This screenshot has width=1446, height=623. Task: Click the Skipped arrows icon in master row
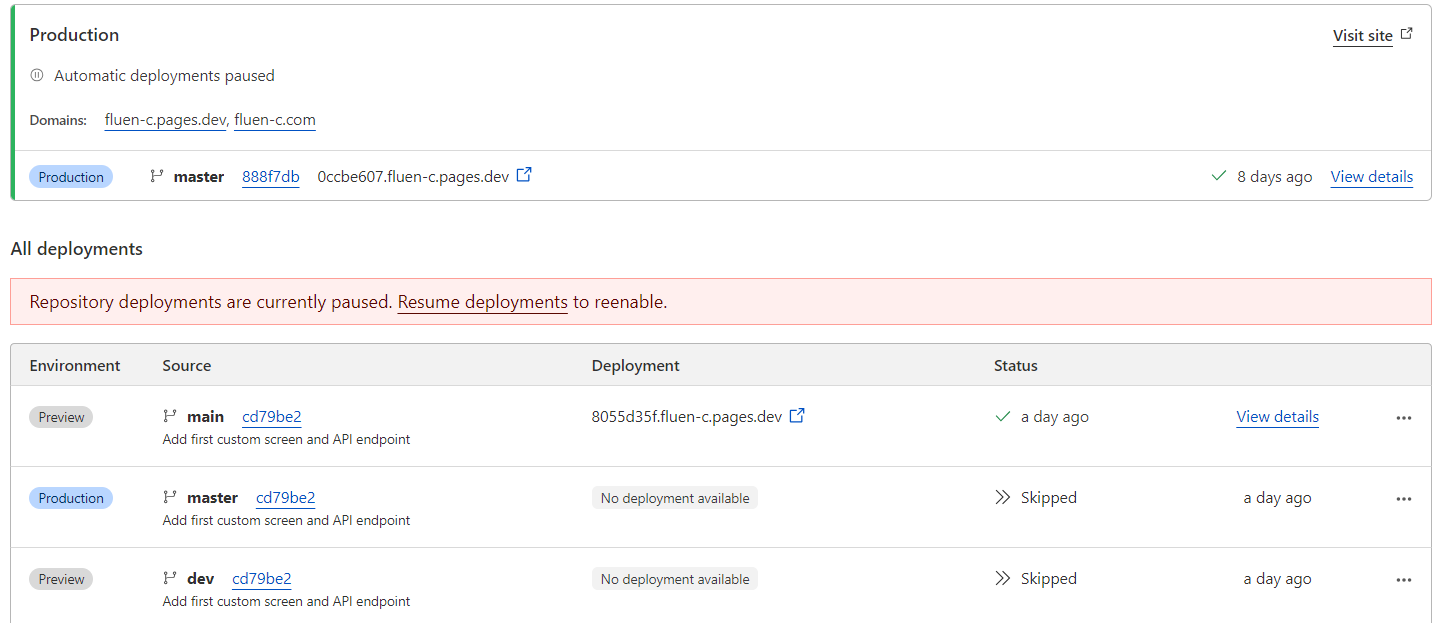1003,497
